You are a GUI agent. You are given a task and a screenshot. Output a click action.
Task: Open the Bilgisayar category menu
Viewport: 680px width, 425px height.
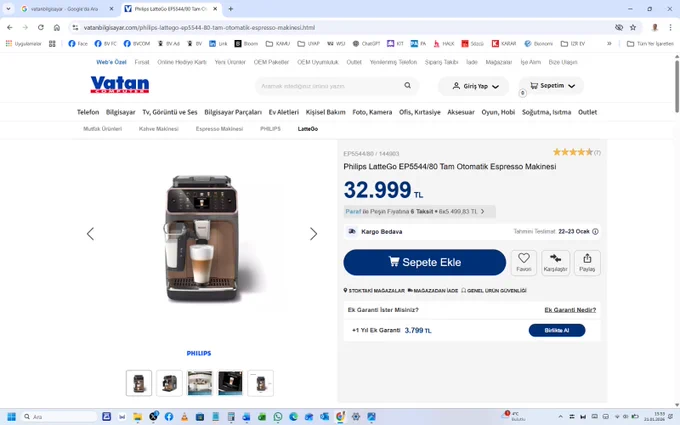(121, 112)
